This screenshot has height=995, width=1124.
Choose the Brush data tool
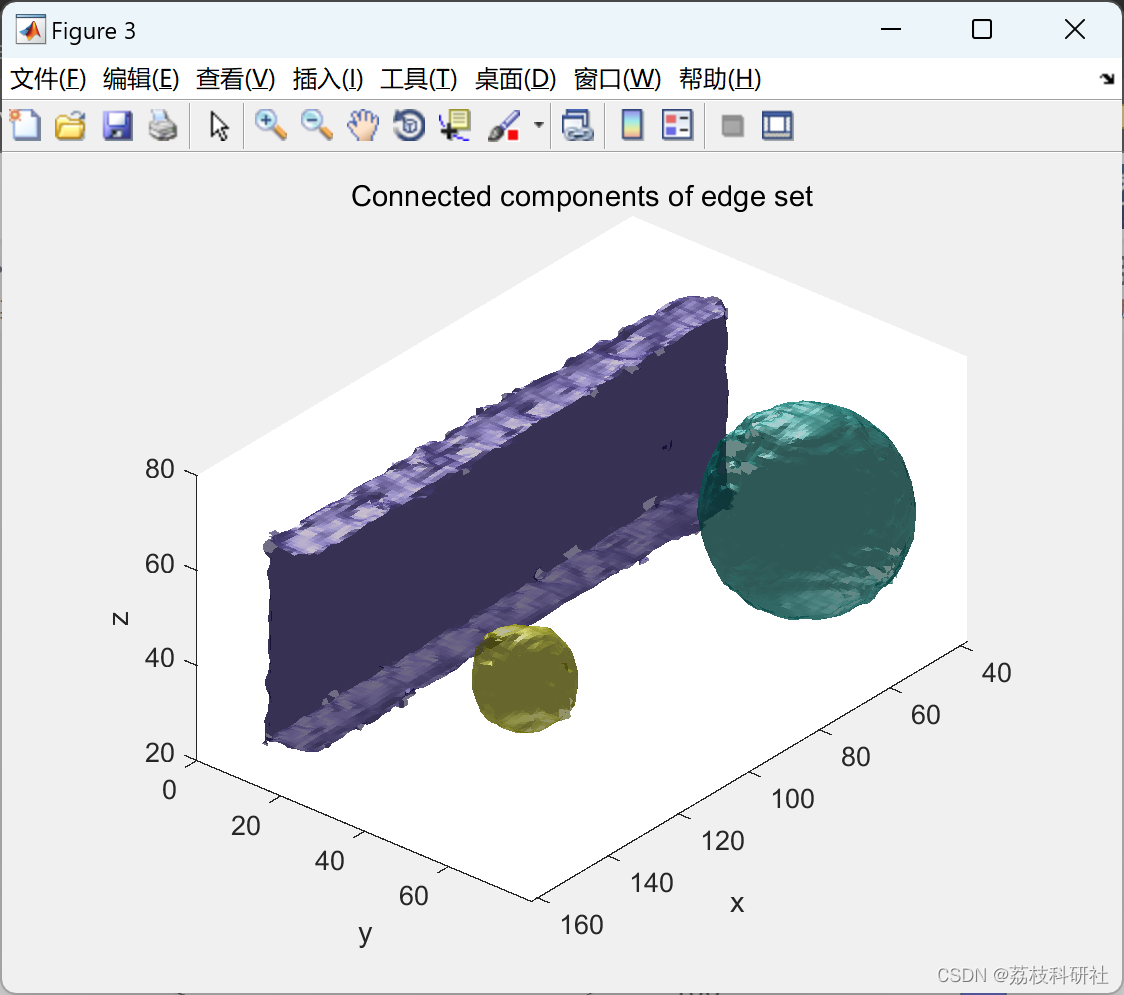tap(504, 125)
